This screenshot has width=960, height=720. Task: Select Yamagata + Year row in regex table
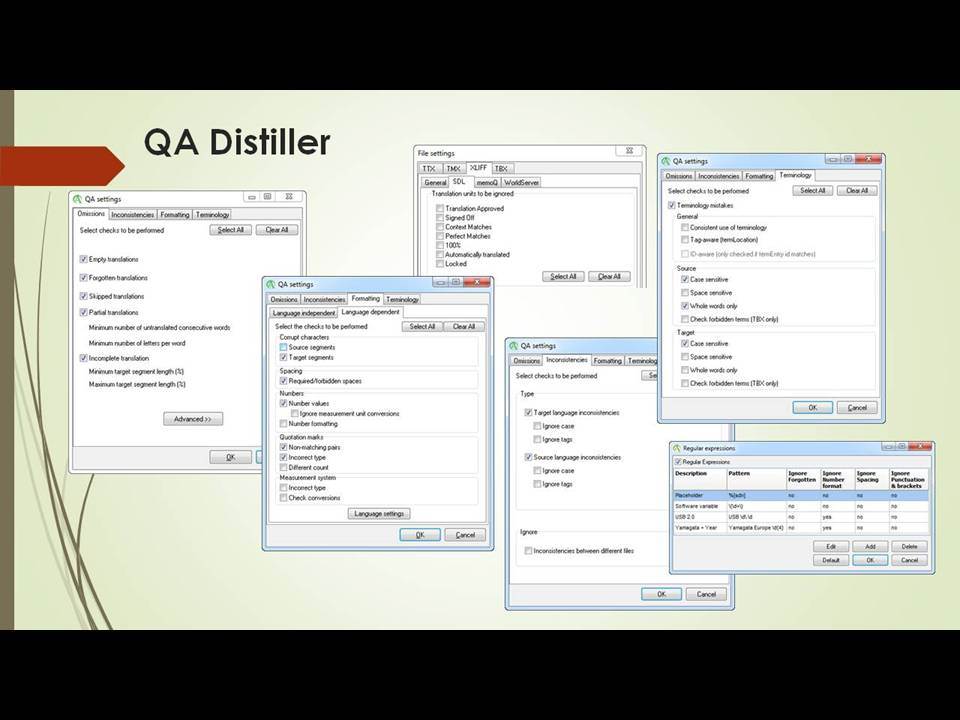(801, 527)
